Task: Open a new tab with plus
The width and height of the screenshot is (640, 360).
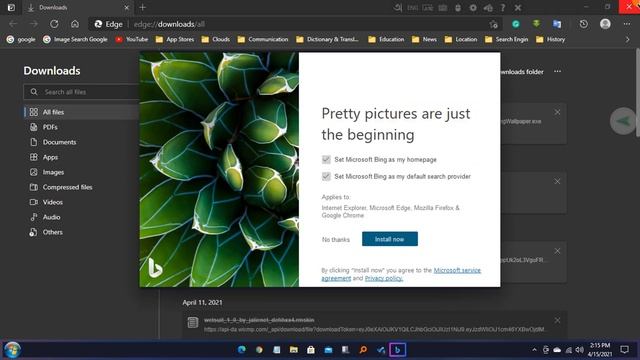Action: (x=142, y=7)
